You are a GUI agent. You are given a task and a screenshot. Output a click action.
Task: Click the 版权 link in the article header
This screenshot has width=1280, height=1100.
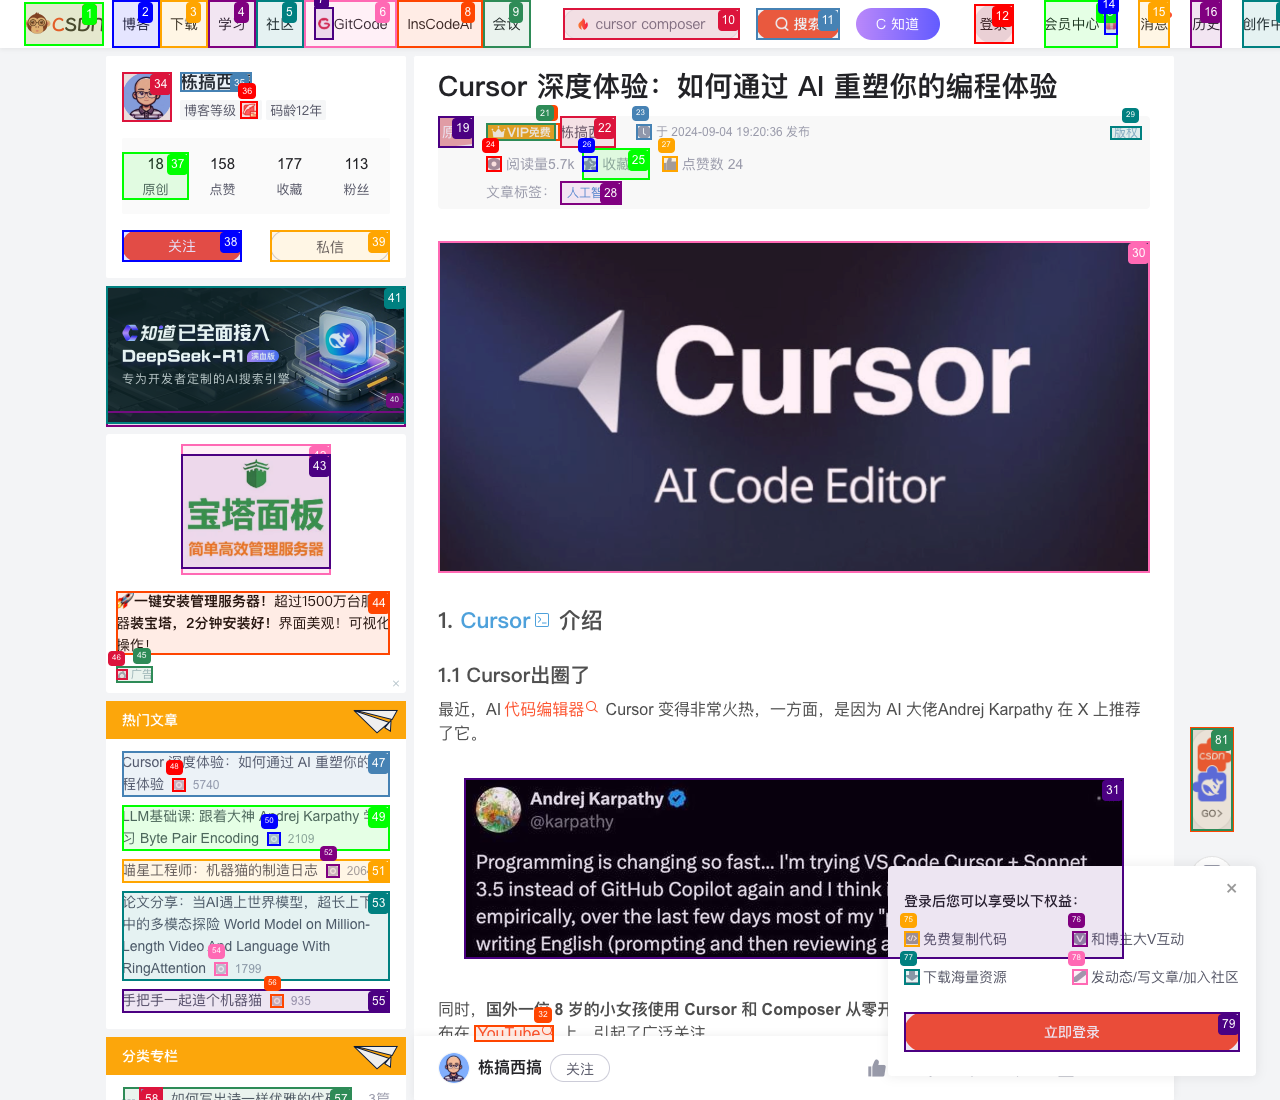[x=1126, y=132]
